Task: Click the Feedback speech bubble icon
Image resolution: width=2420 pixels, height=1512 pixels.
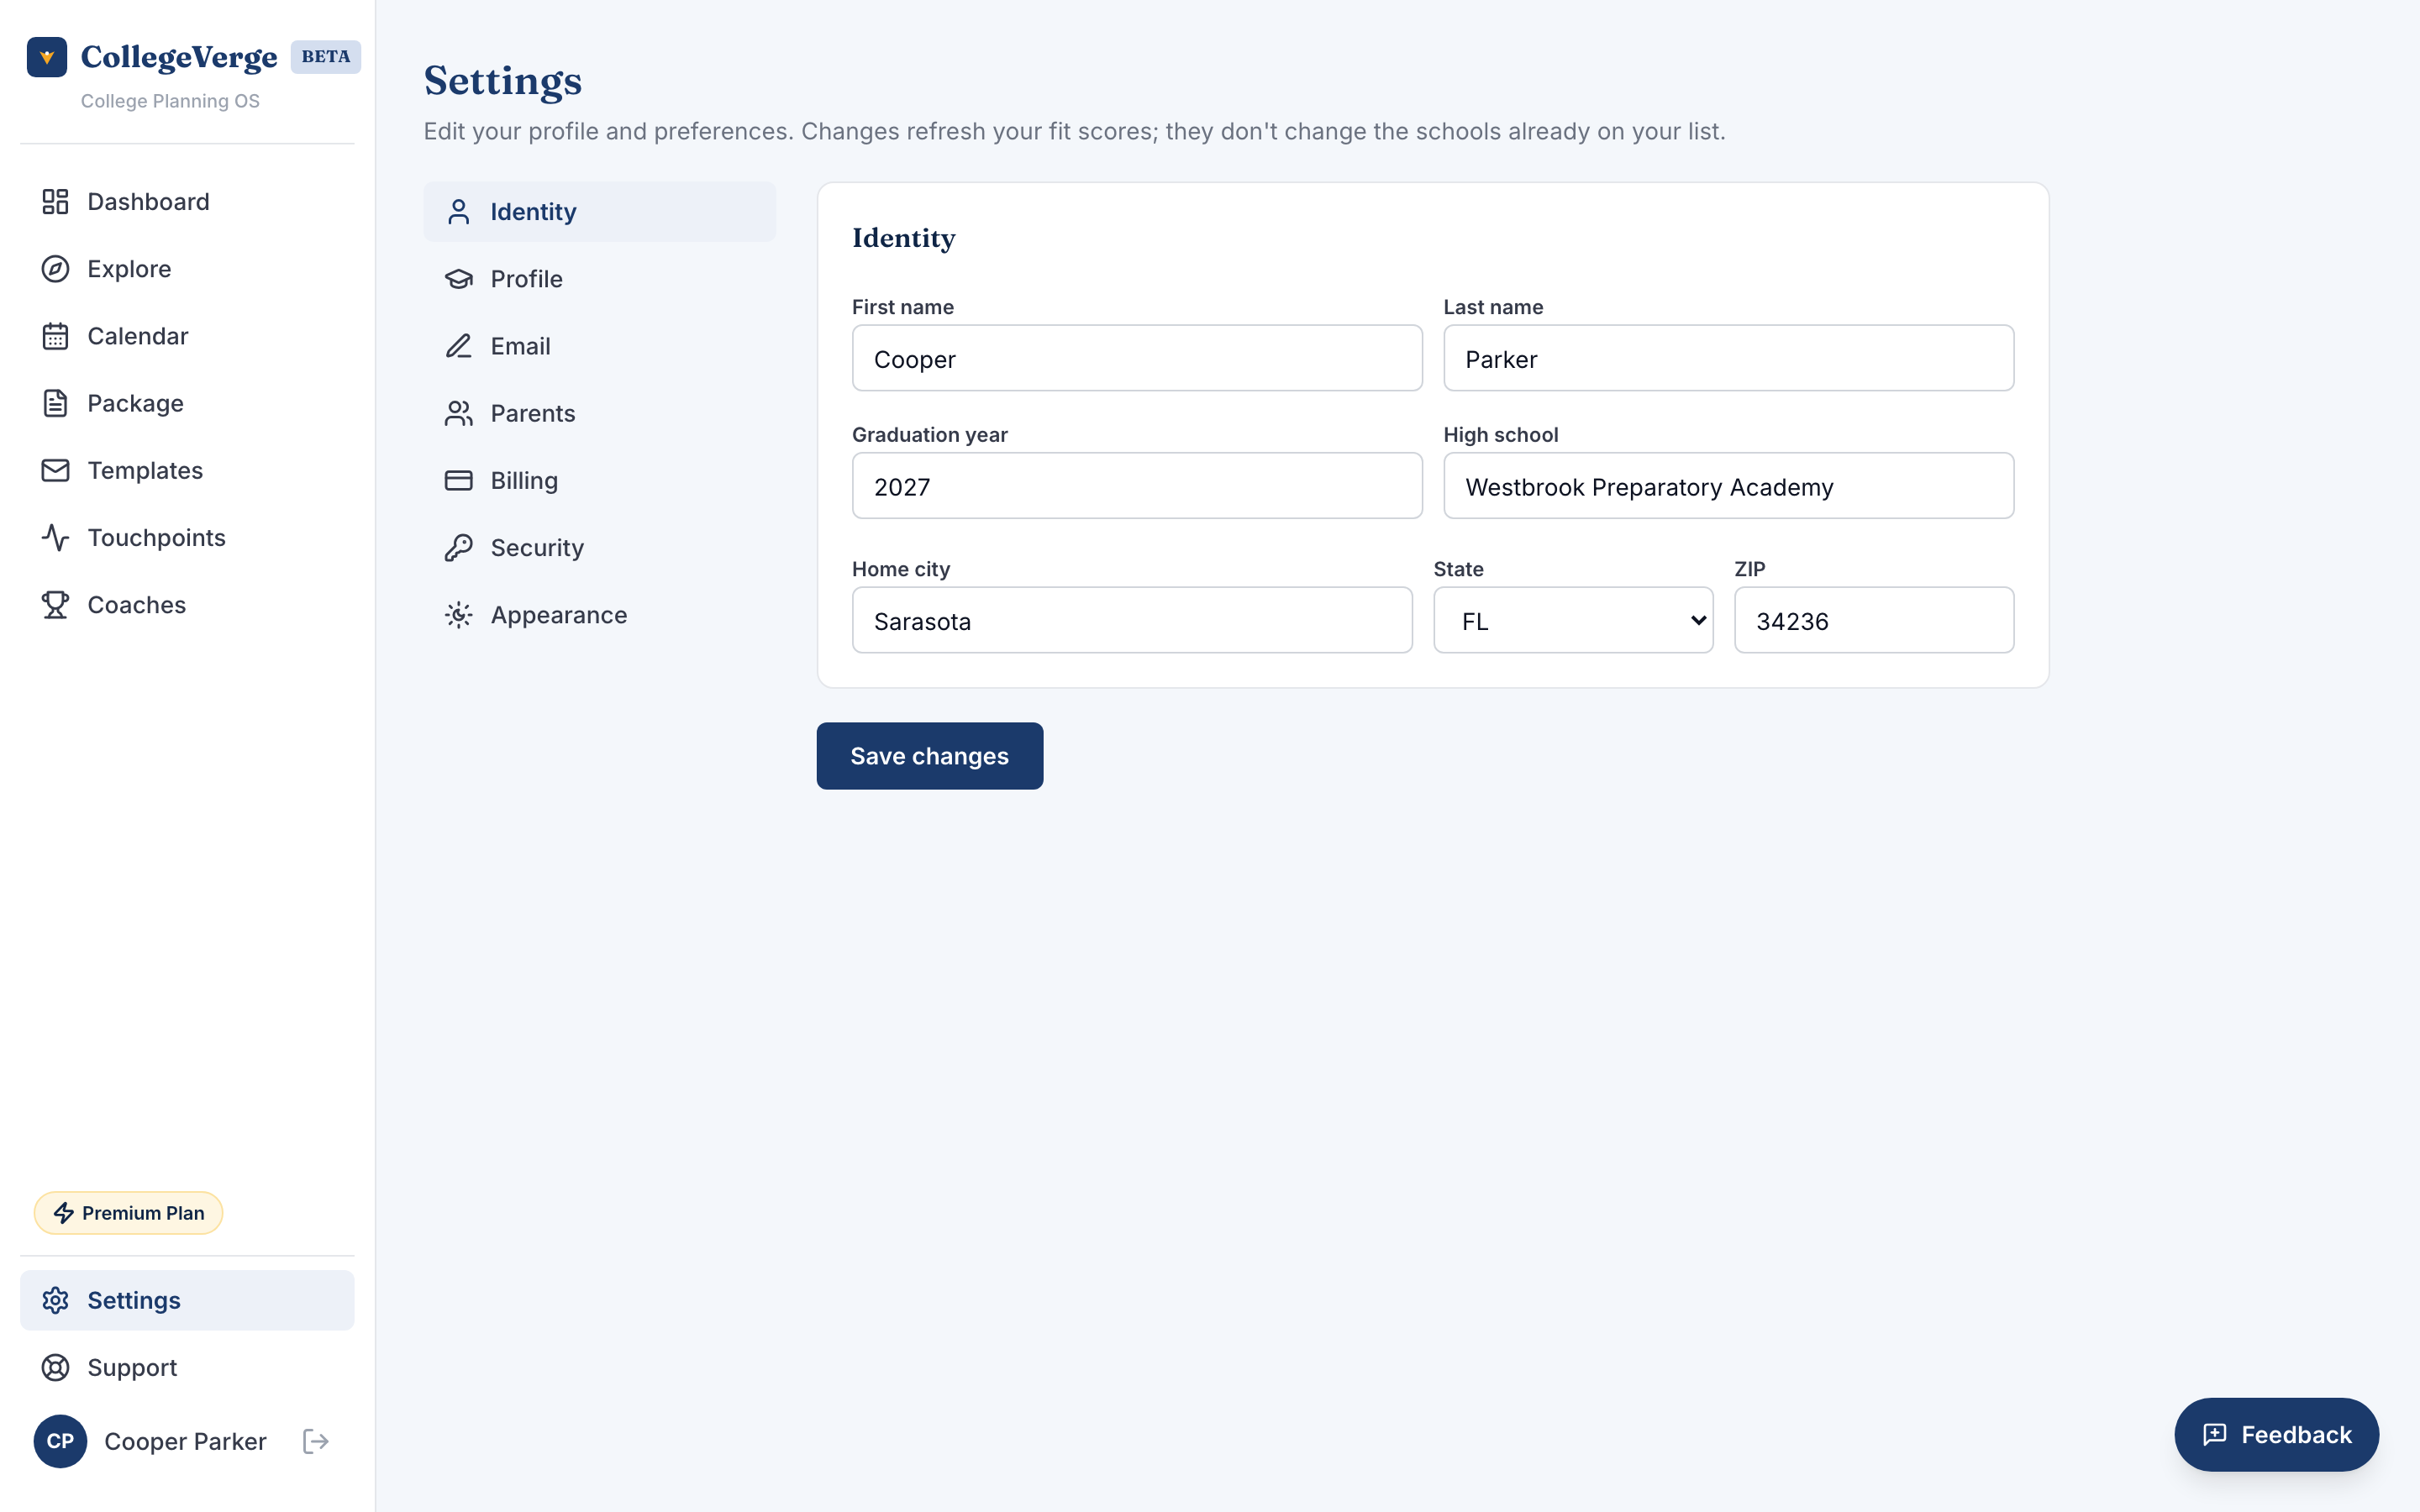Action: click(x=2215, y=1434)
